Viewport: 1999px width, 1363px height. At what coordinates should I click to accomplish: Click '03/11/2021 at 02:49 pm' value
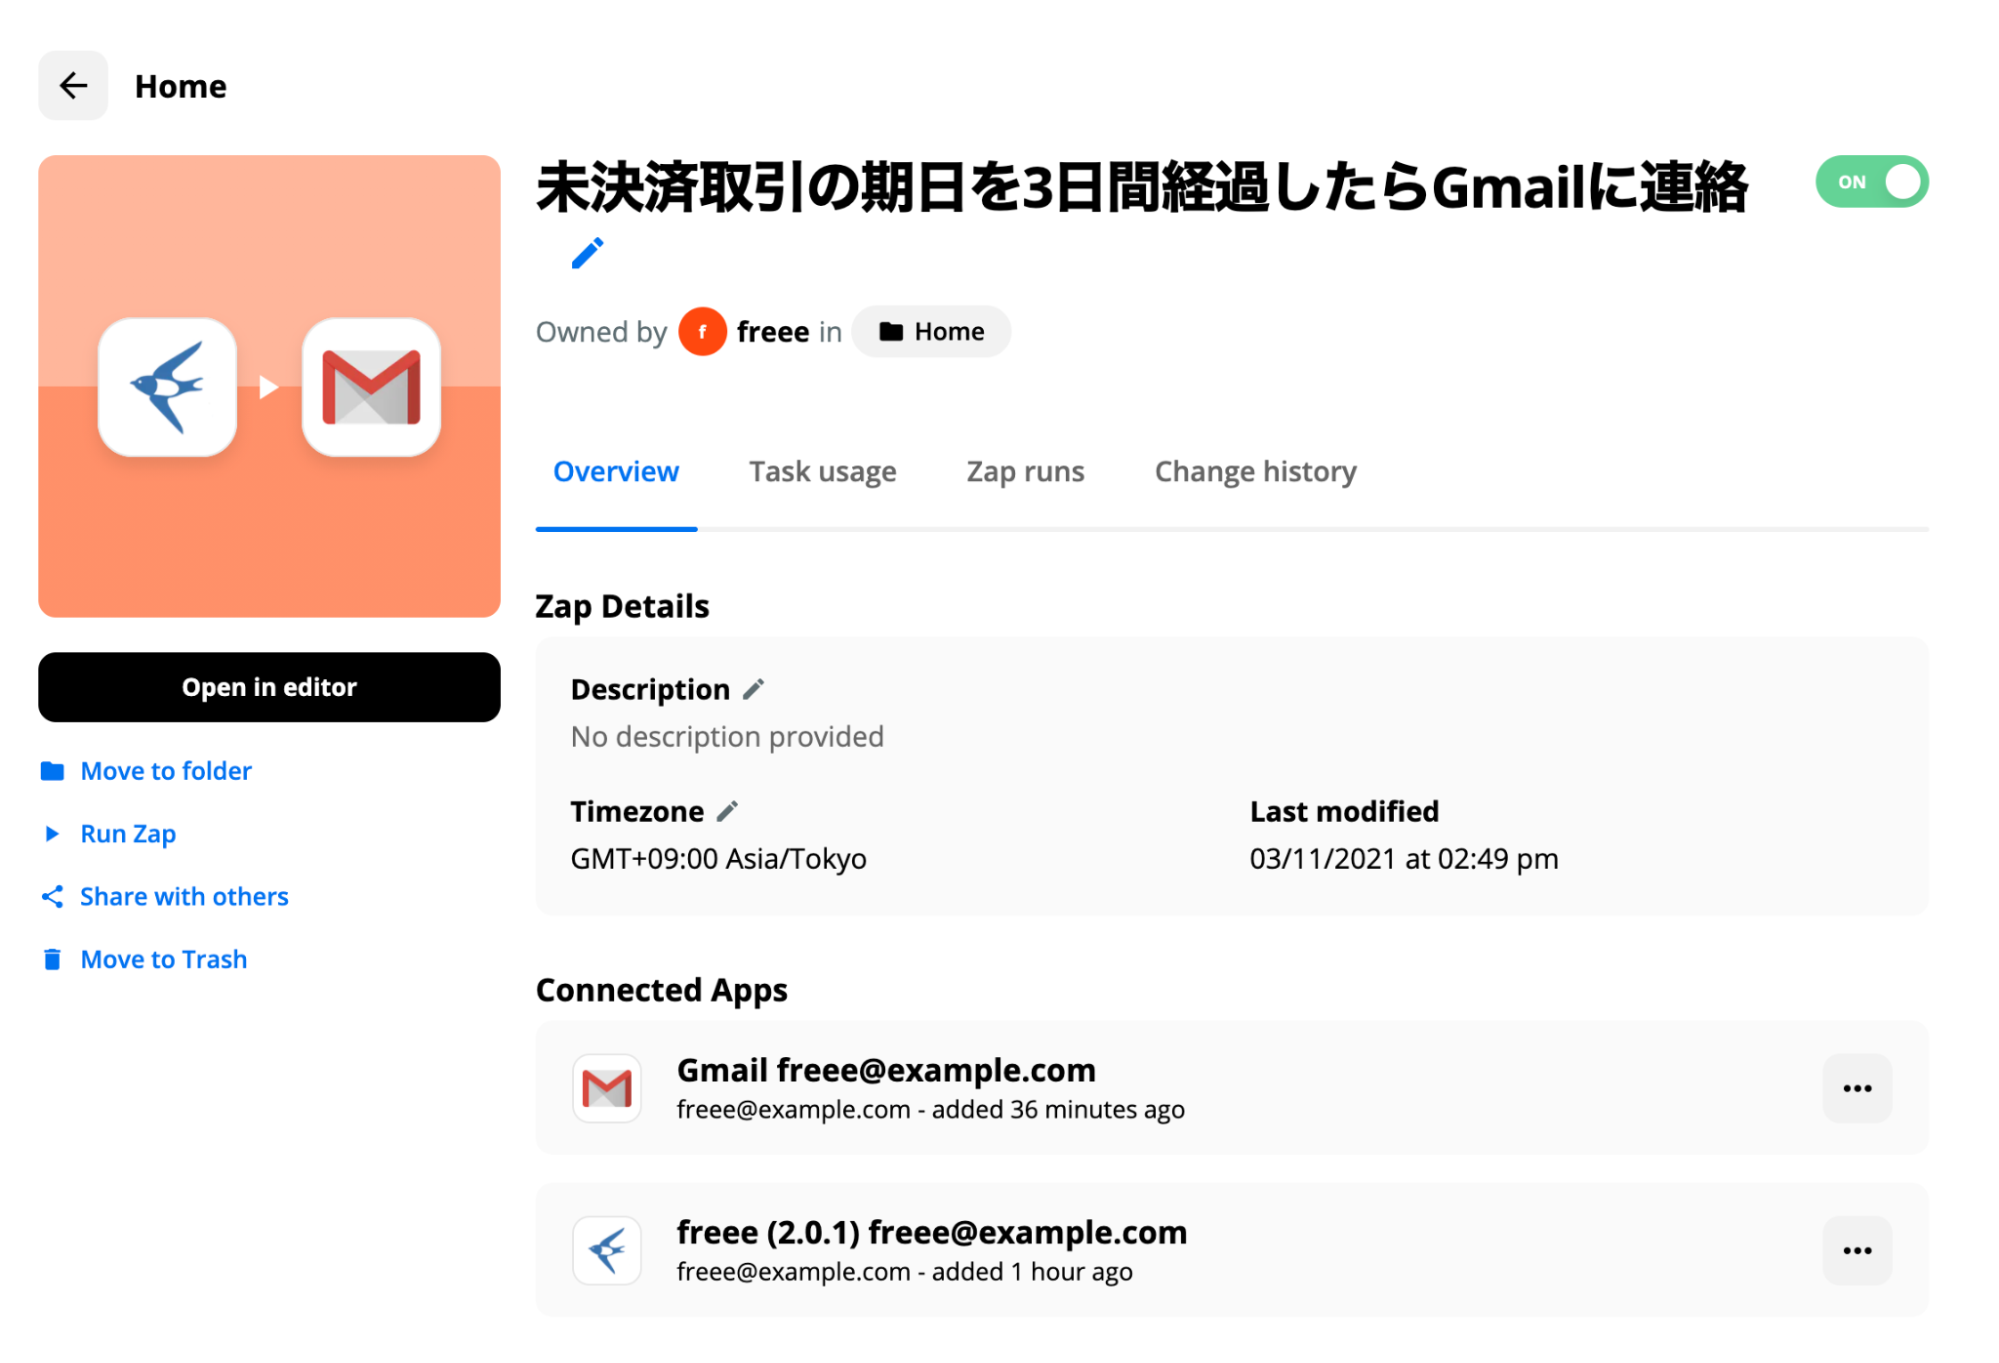[x=1404, y=859]
